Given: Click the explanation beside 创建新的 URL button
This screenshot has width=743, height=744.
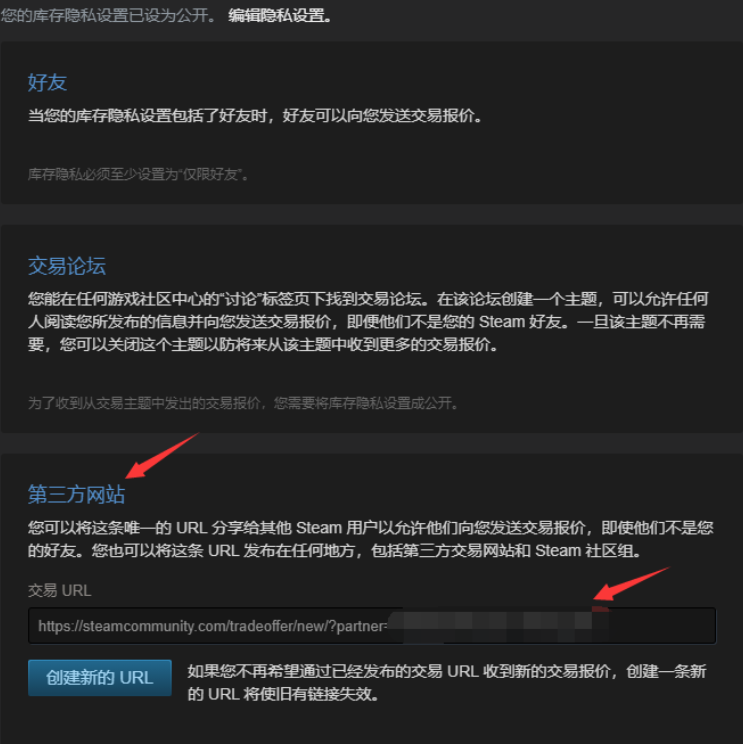Looking at the screenshot, I should (446, 682).
